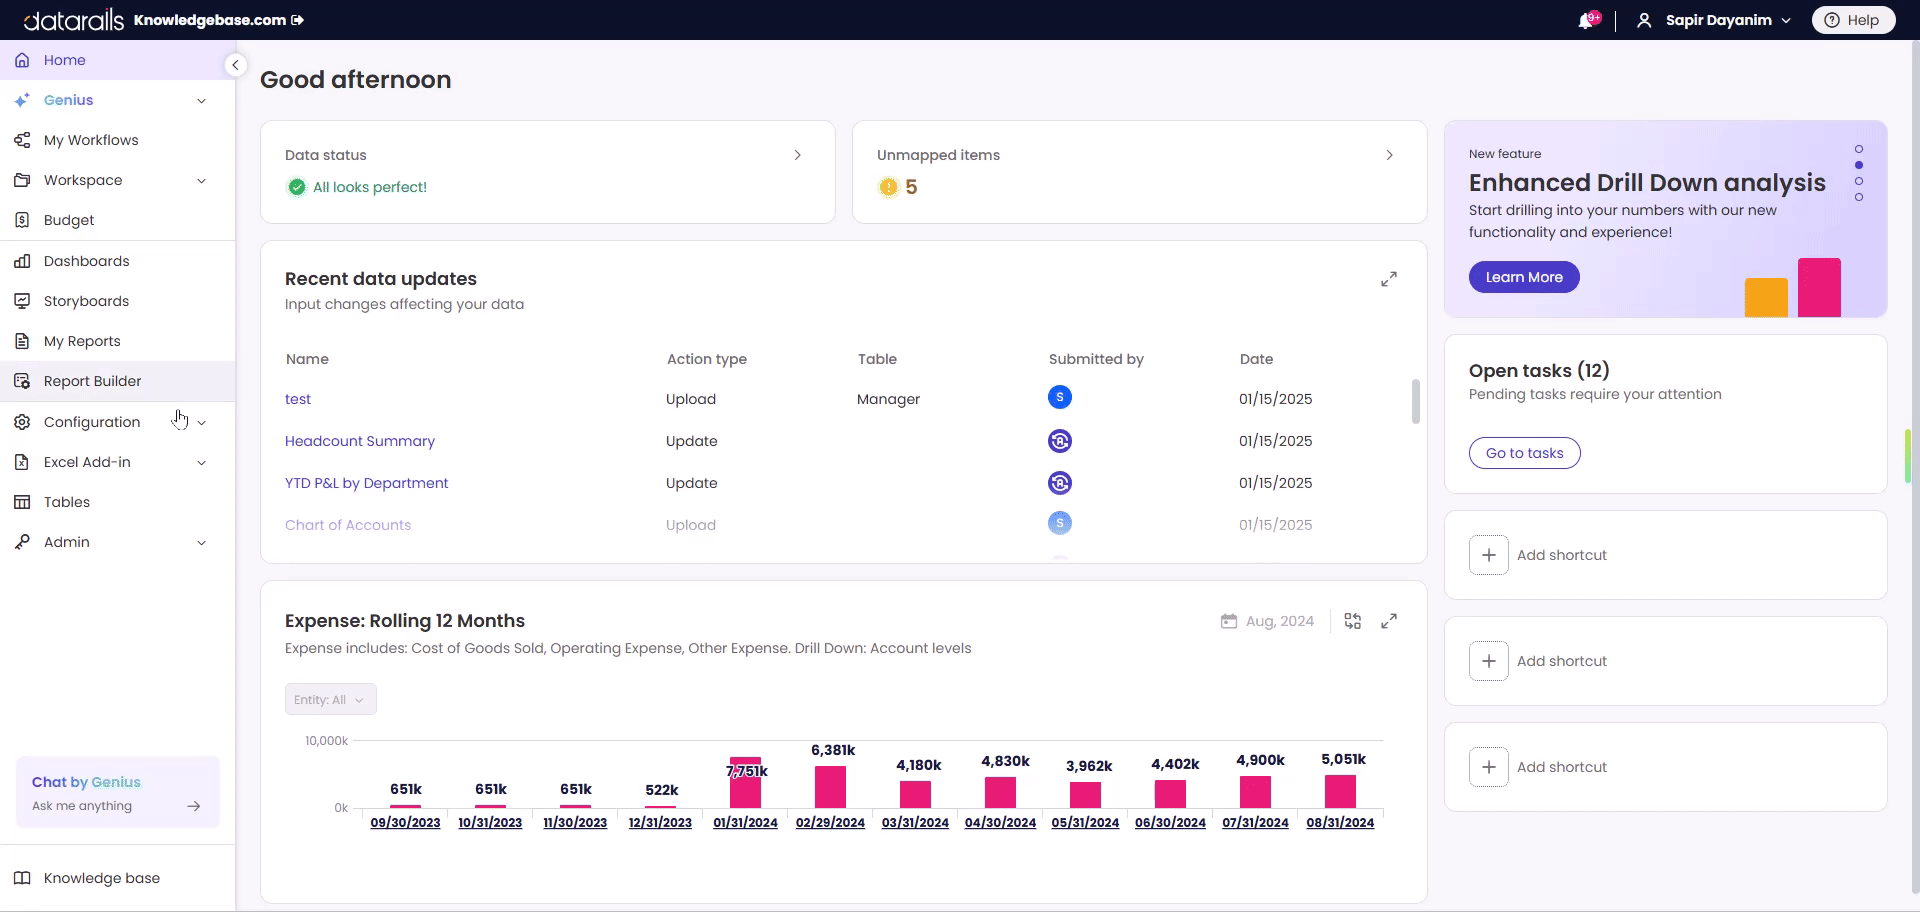This screenshot has width=1920, height=912.
Task: Click the chart settings icon beside Aug, 2024
Action: (x=1353, y=621)
